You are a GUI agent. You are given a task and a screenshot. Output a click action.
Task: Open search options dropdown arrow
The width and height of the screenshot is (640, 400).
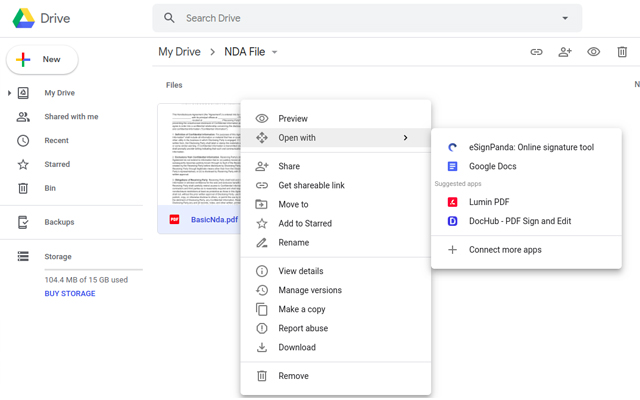tap(565, 18)
